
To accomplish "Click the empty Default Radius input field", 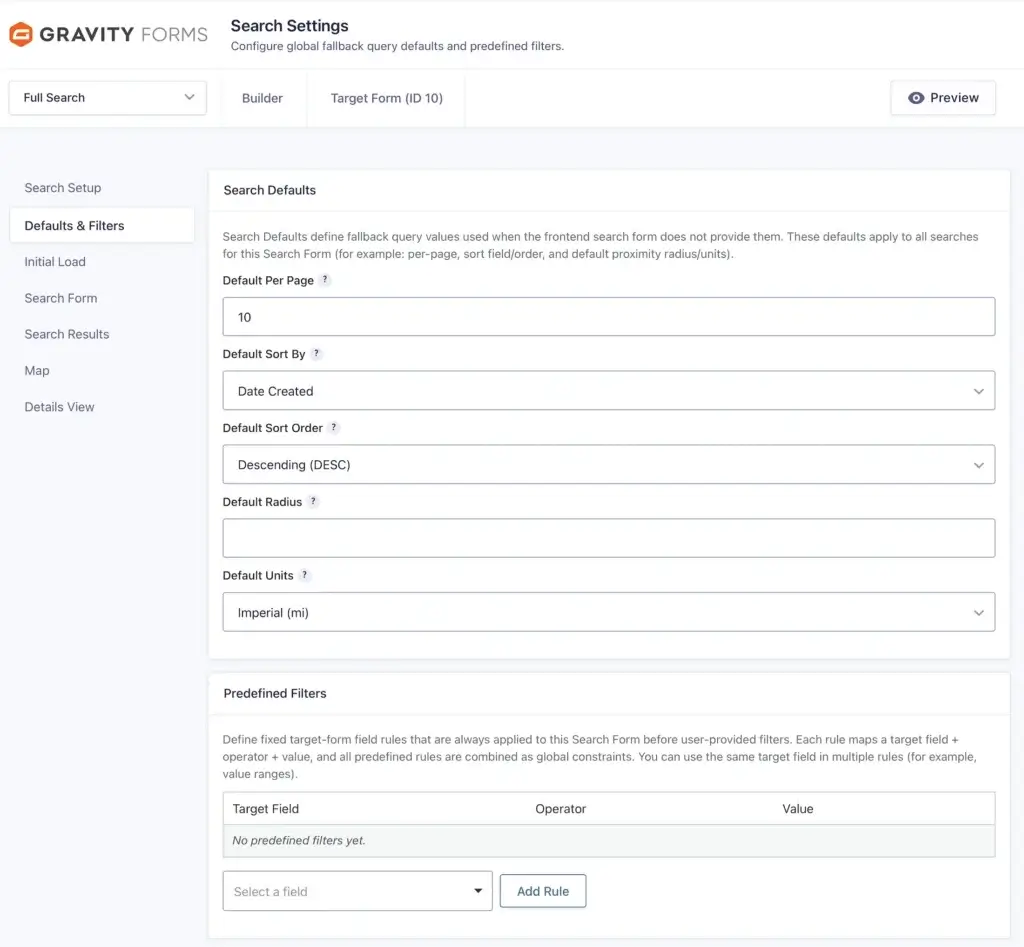I will click(x=609, y=538).
